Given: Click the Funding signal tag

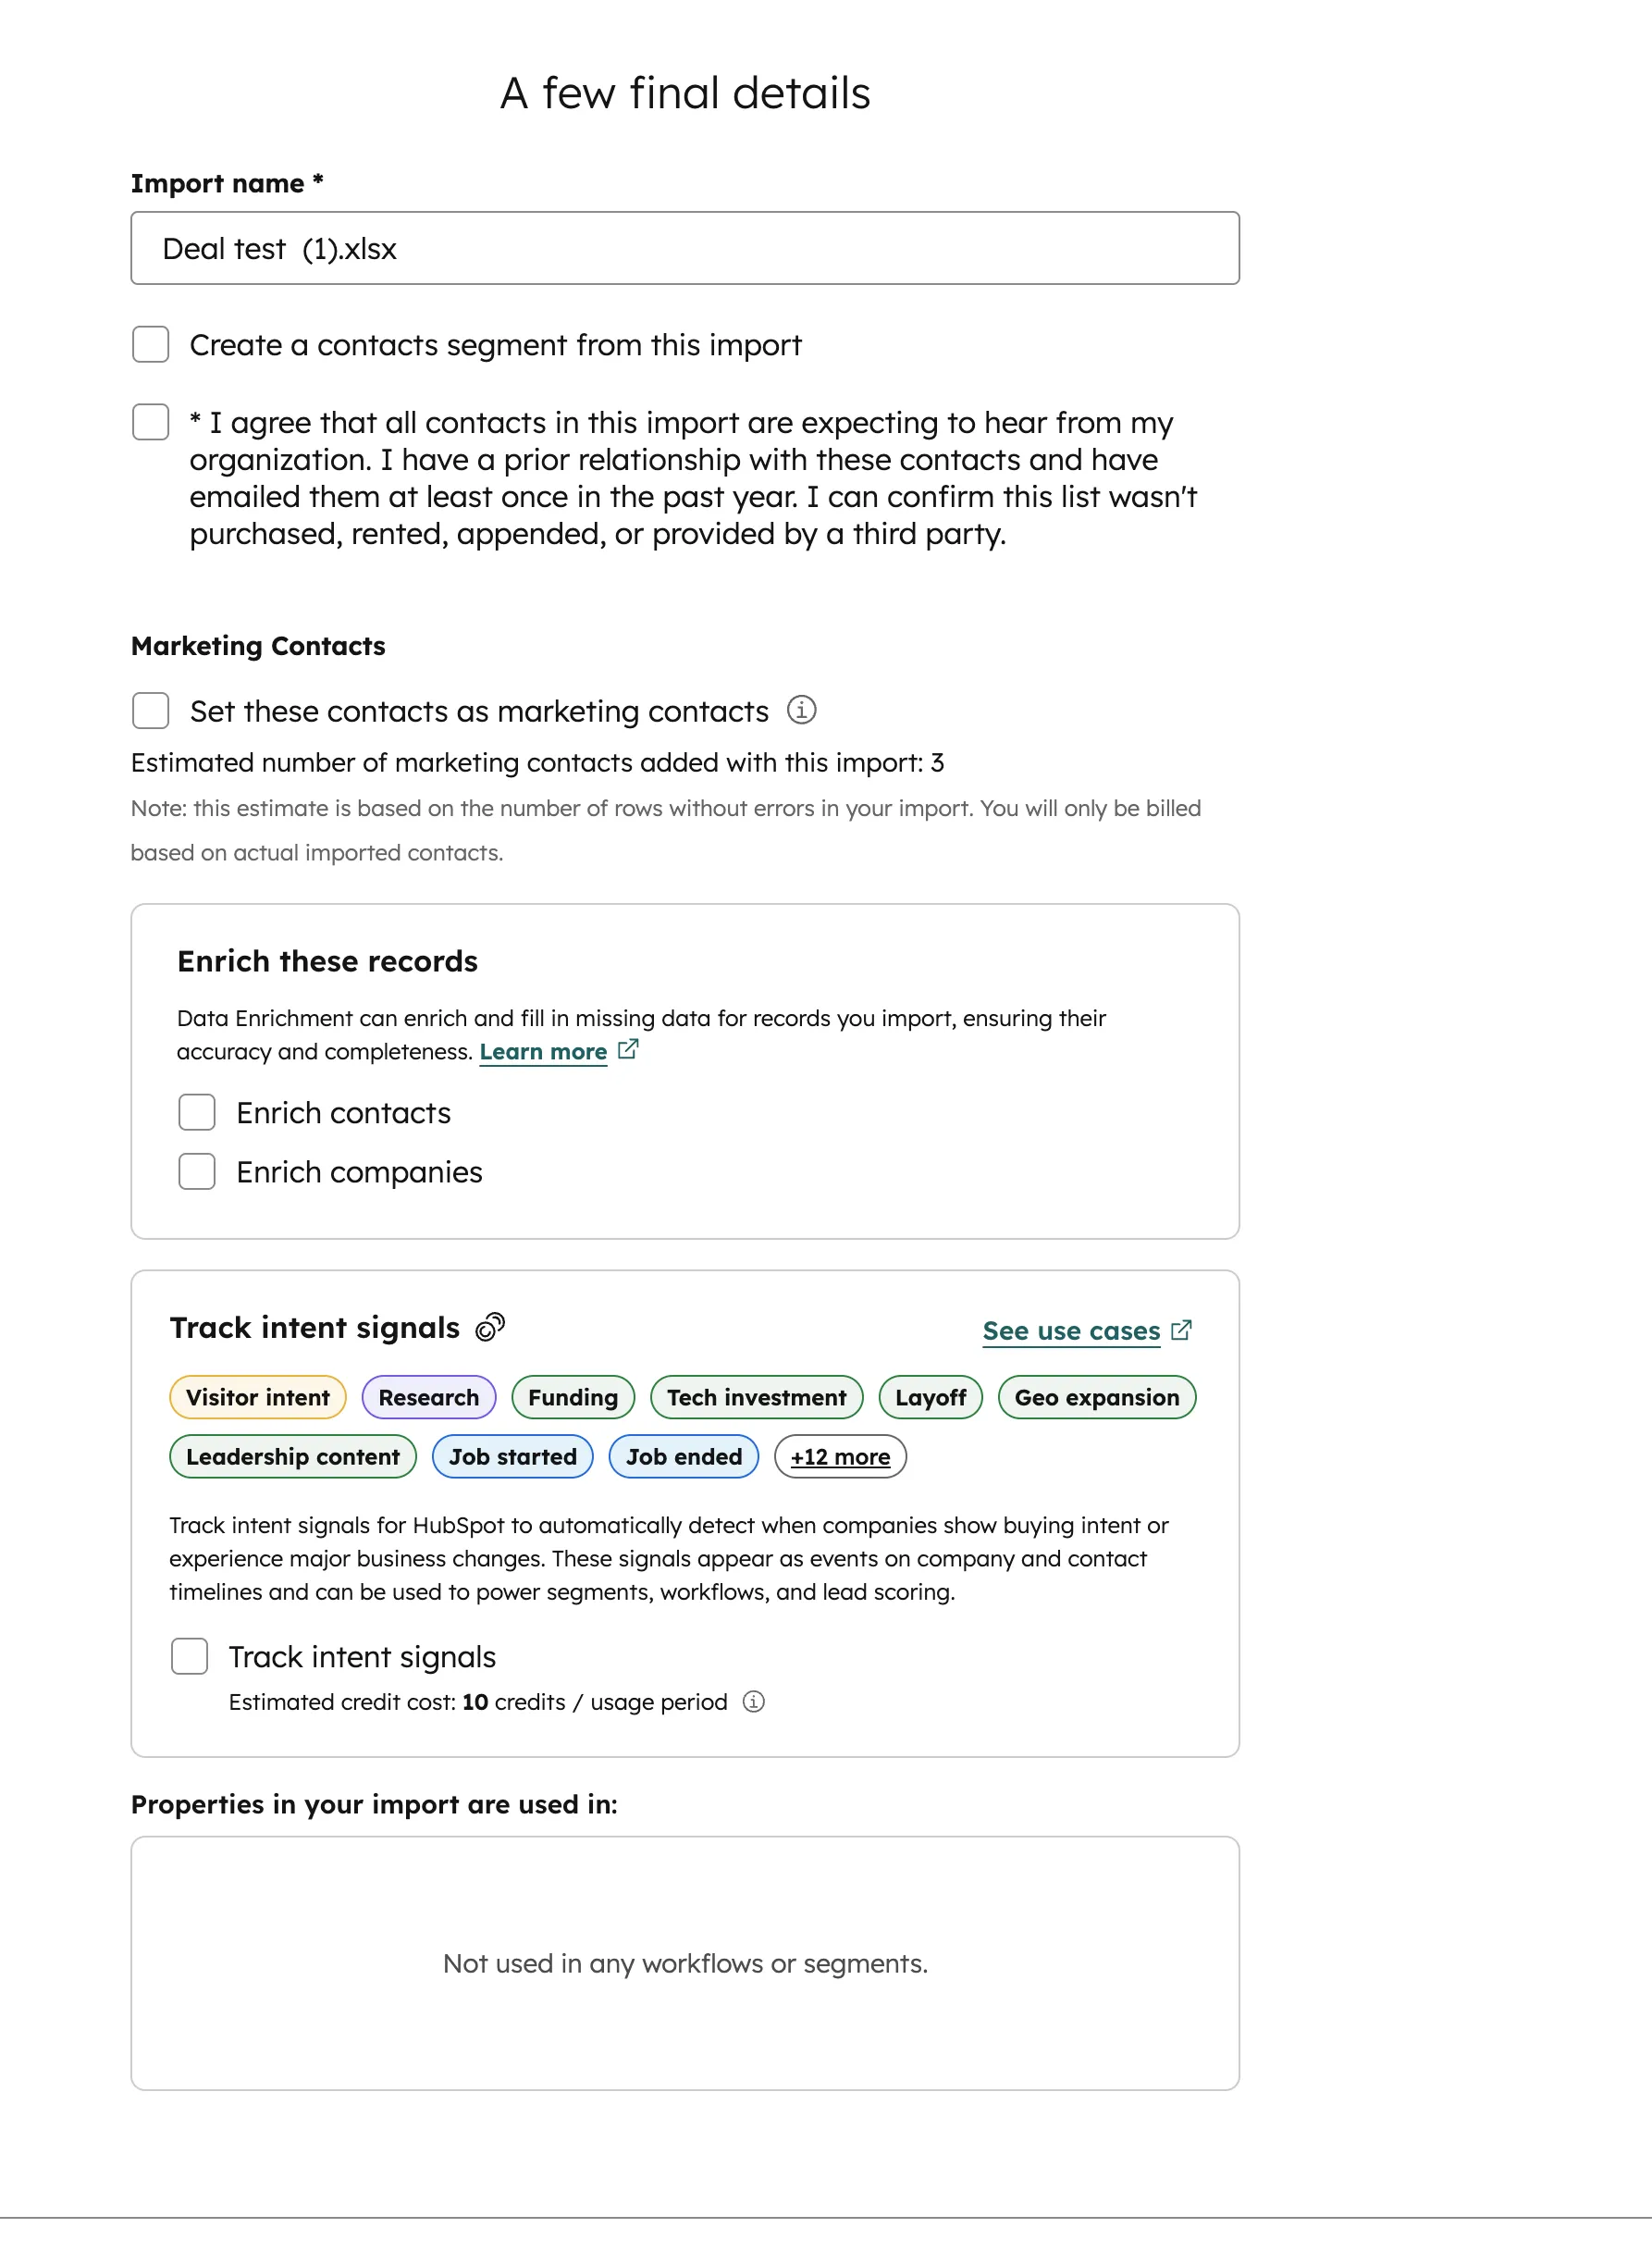Looking at the screenshot, I should click(x=573, y=1397).
